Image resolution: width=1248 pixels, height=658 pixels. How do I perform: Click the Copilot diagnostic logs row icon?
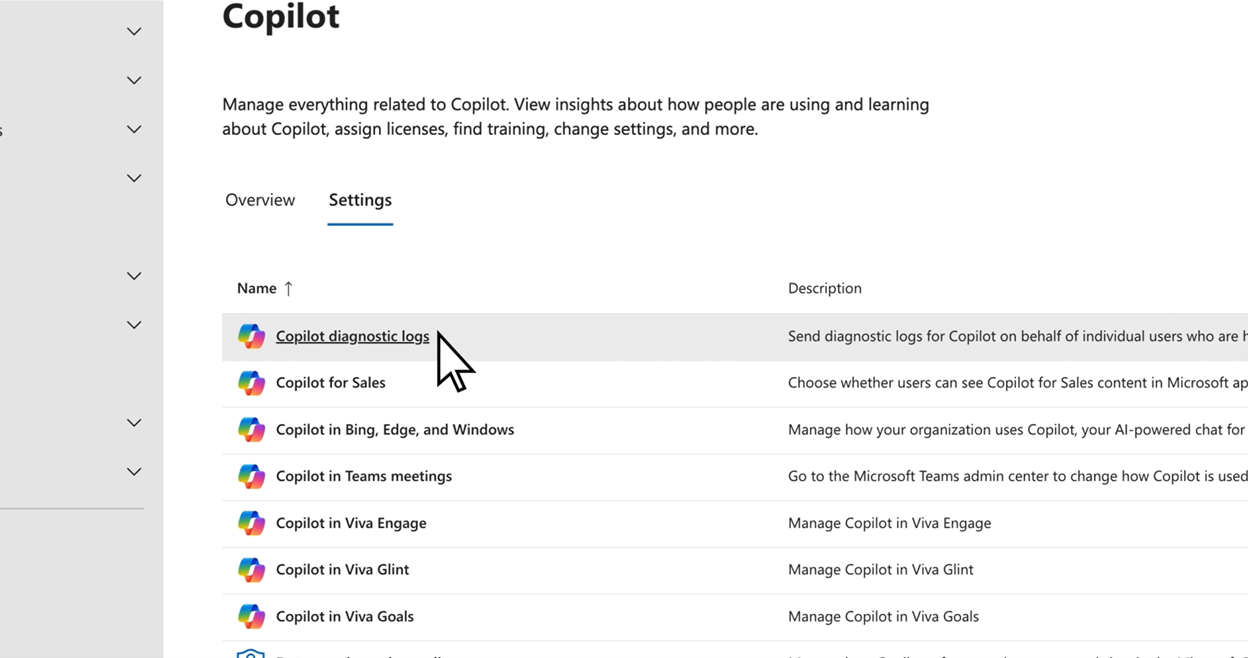point(251,336)
